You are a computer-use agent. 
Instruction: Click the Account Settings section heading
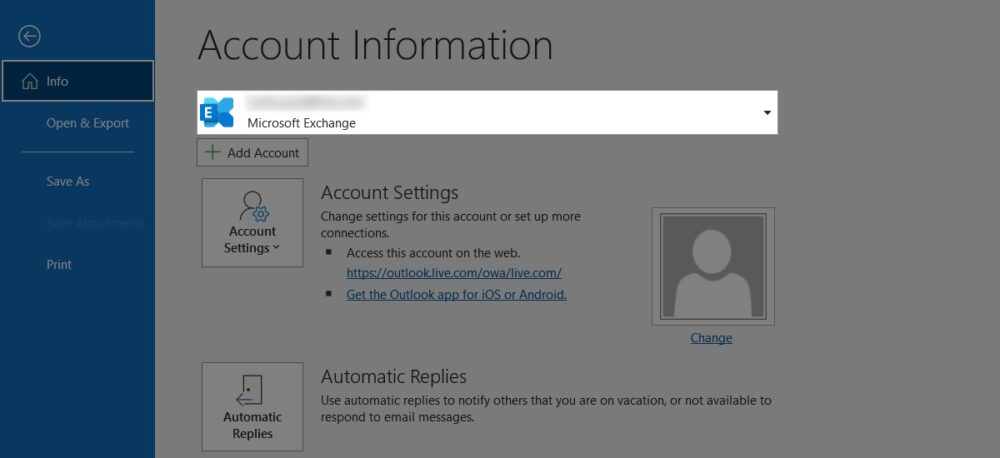[390, 192]
